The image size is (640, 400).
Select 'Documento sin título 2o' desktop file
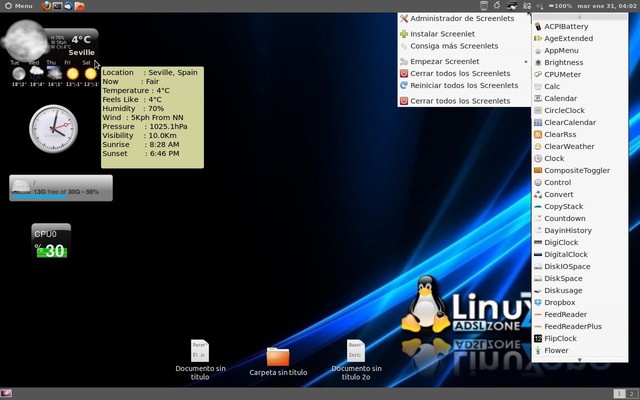pos(356,360)
